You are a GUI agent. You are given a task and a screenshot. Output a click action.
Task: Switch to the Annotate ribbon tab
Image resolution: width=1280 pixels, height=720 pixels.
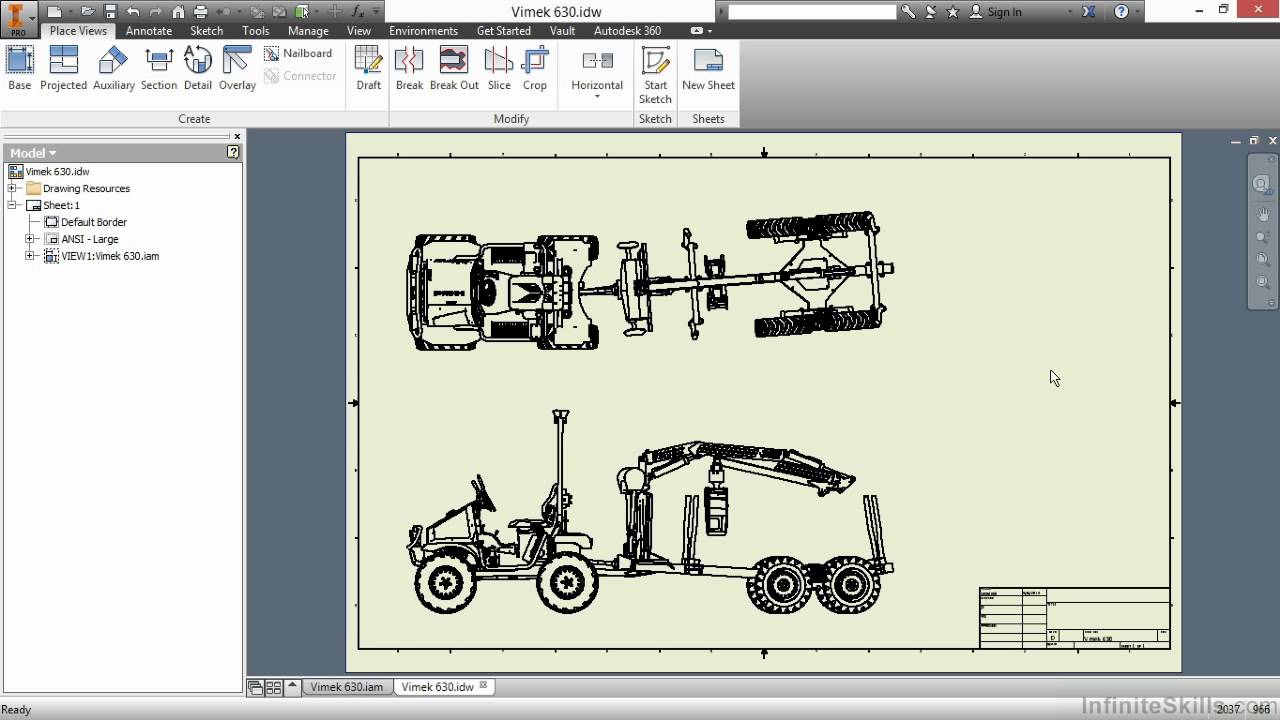pos(148,31)
